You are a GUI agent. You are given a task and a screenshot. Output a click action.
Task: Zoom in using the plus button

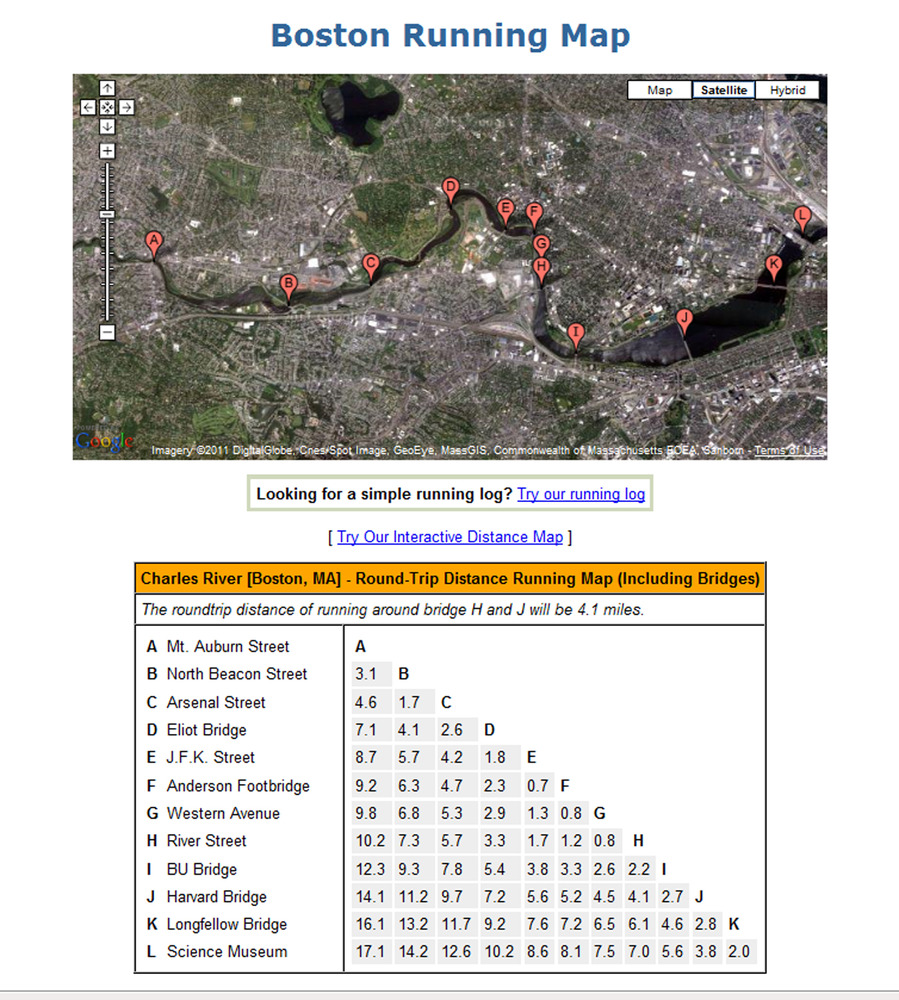tap(107, 151)
